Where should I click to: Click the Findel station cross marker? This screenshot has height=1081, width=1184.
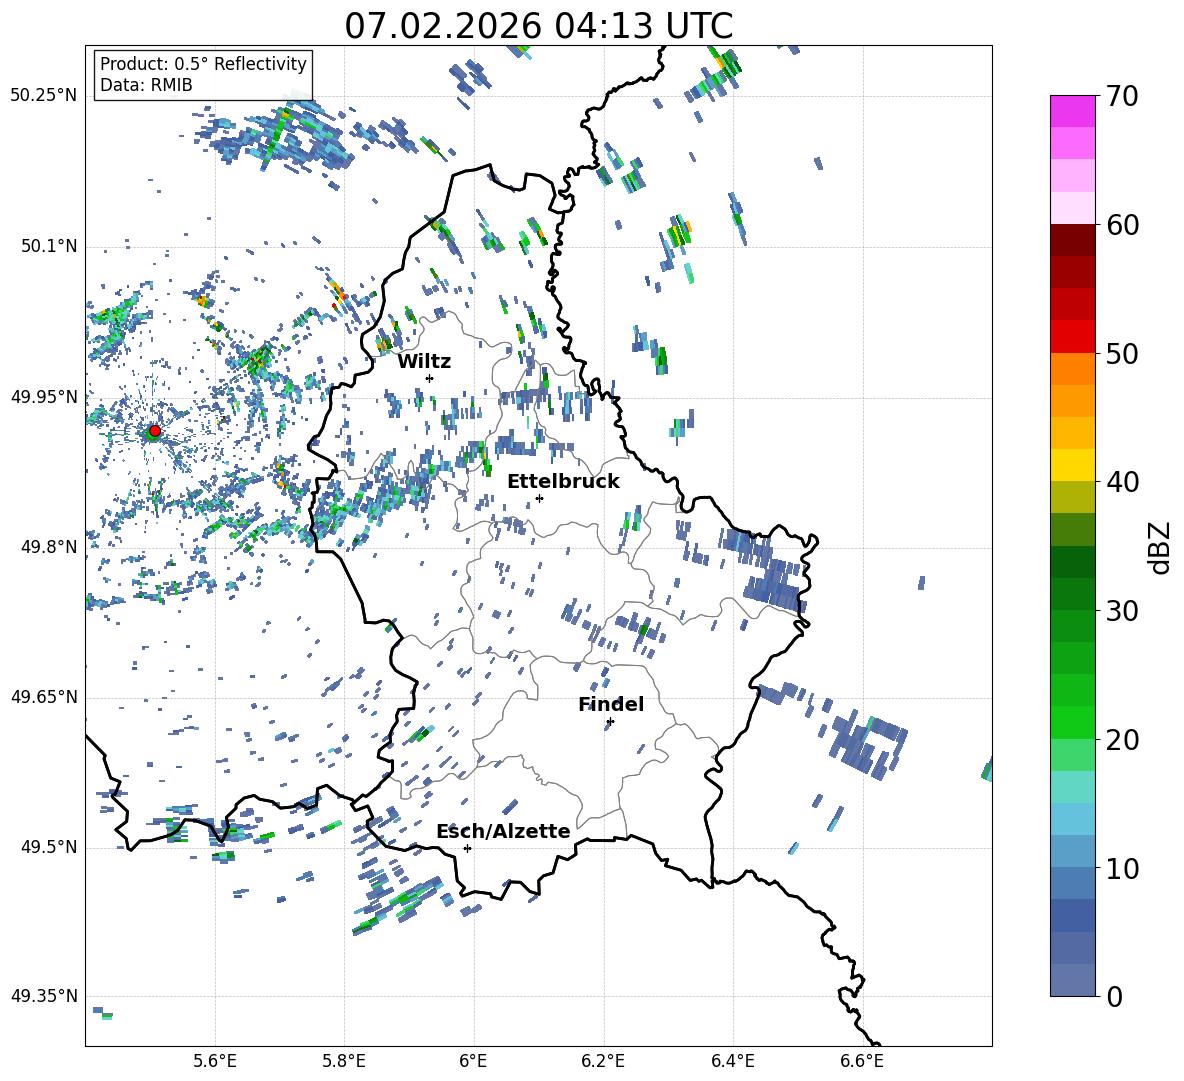coord(610,721)
